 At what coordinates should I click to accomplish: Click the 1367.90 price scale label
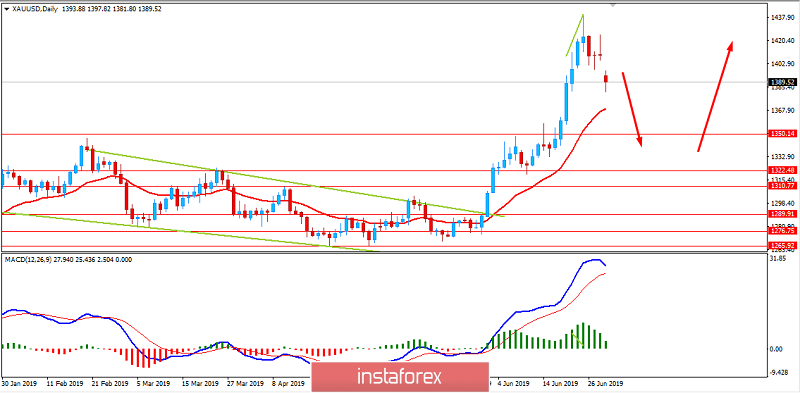pyautogui.click(x=784, y=110)
